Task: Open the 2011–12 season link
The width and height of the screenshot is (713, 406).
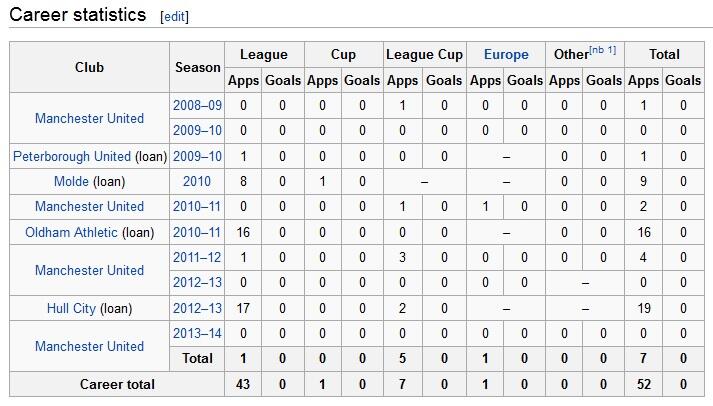Action: 197,257
